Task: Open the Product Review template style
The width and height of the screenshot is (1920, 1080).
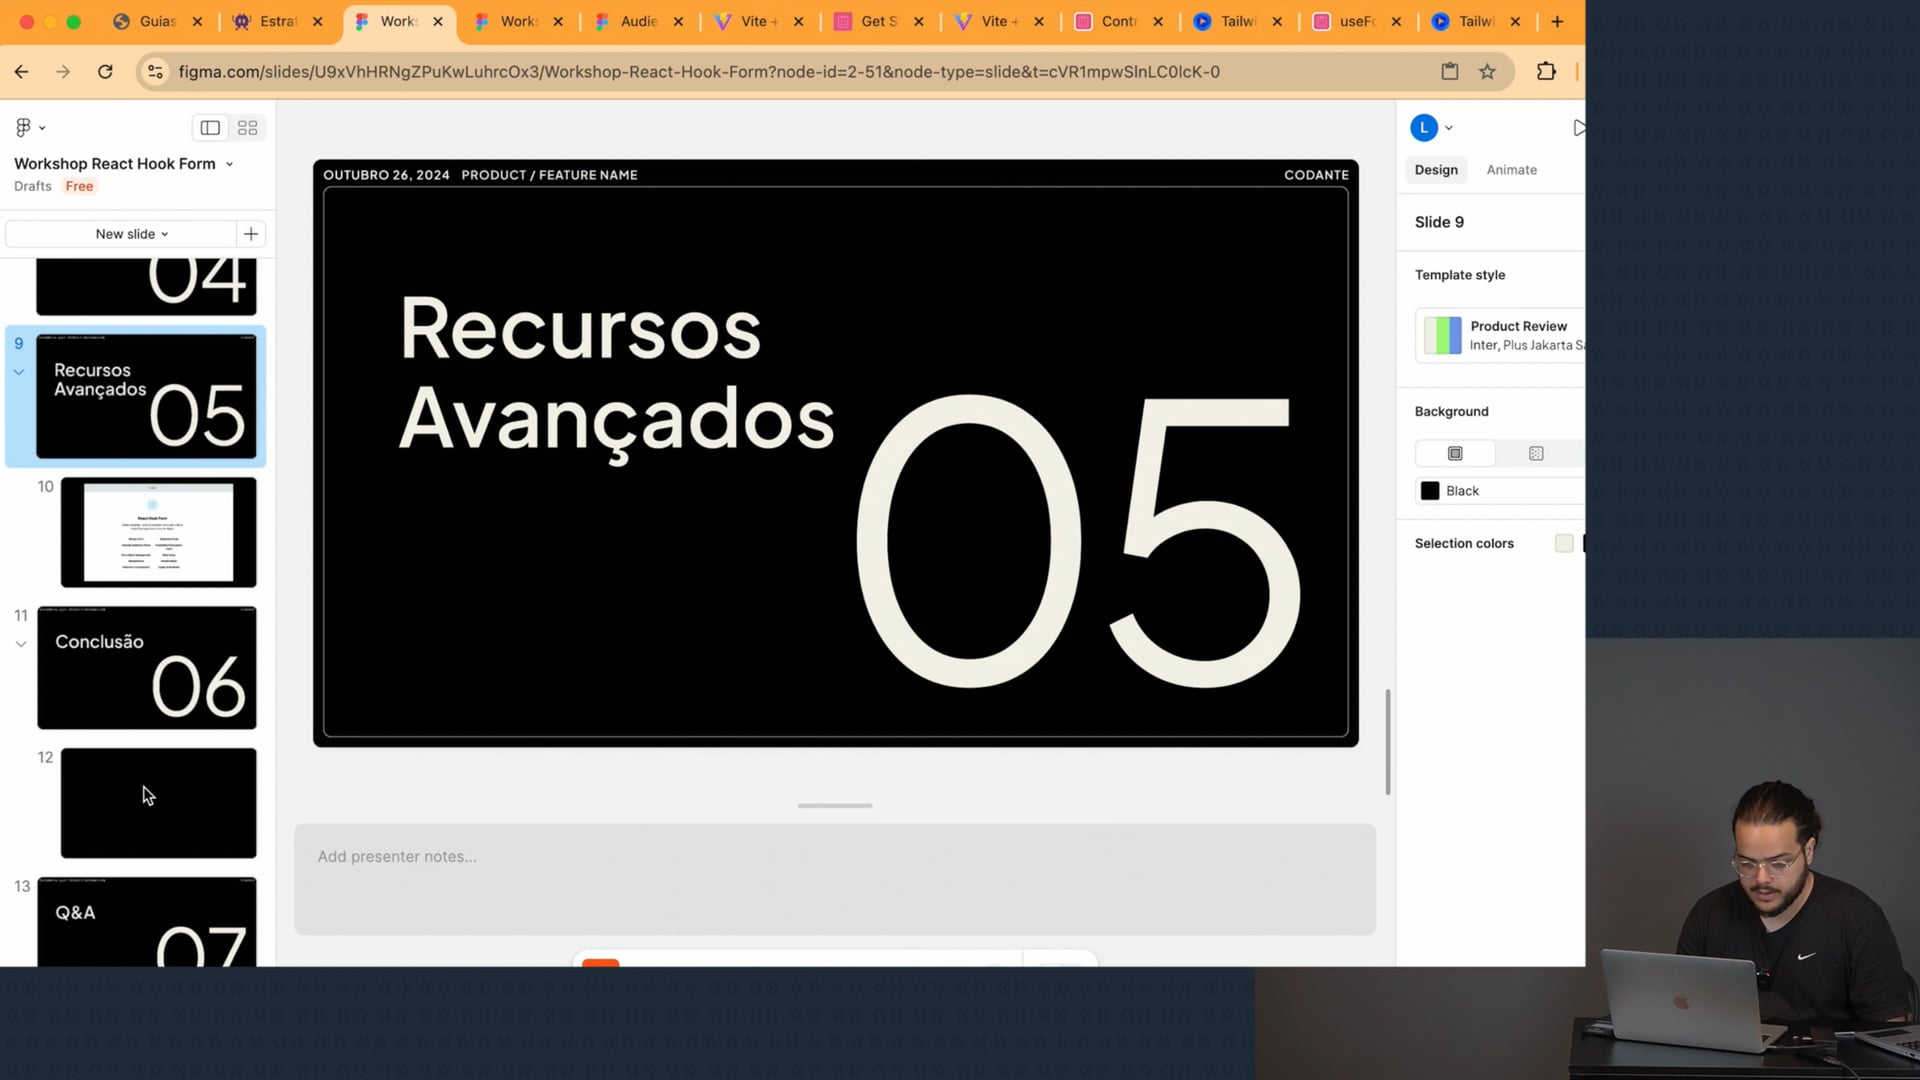Action: point(1500,335)
